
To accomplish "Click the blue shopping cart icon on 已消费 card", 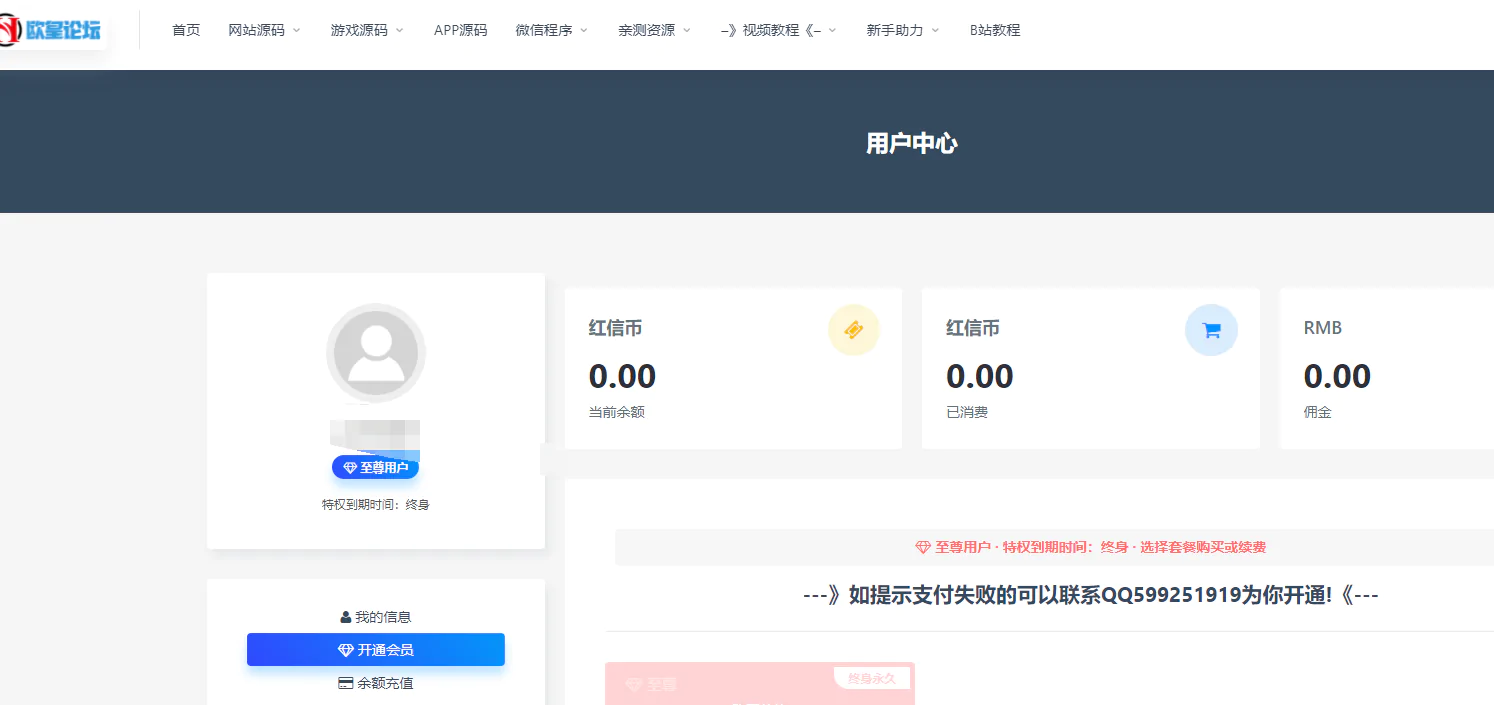I will pyautogui.click(x=1211, y=330).
